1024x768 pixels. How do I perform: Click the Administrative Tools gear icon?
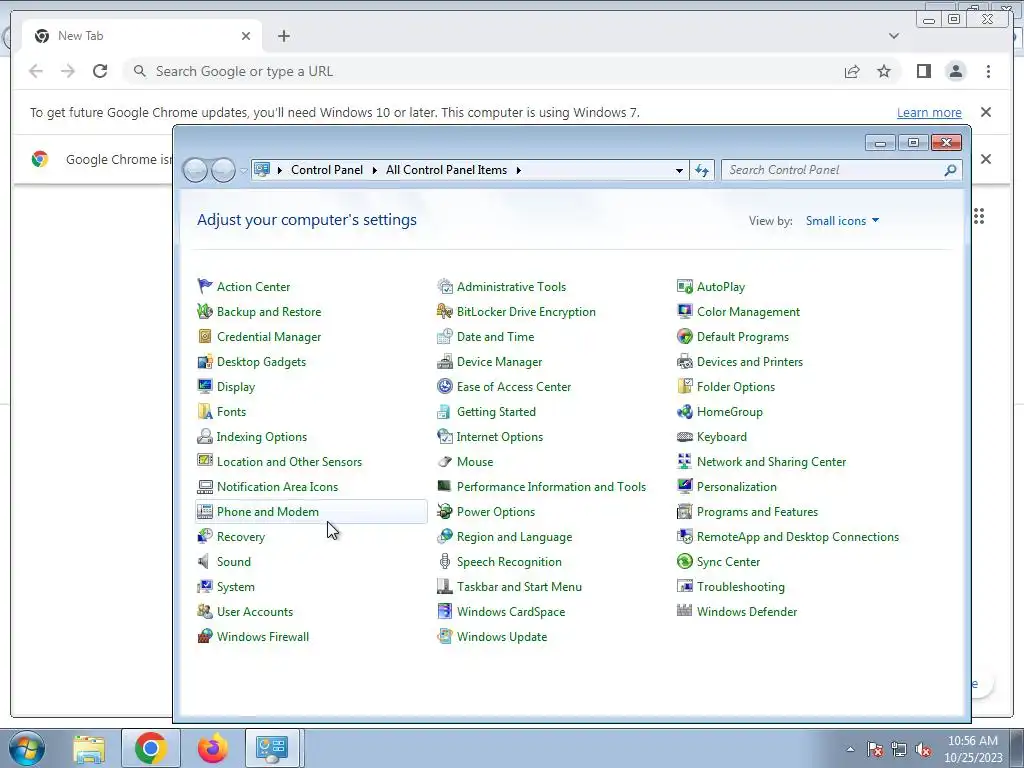445,286
